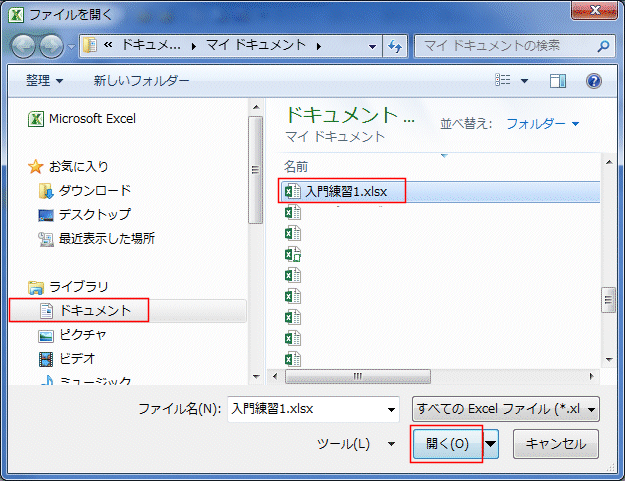Click file list scroll down arrow
625x481 pixels.
point(609,359)
